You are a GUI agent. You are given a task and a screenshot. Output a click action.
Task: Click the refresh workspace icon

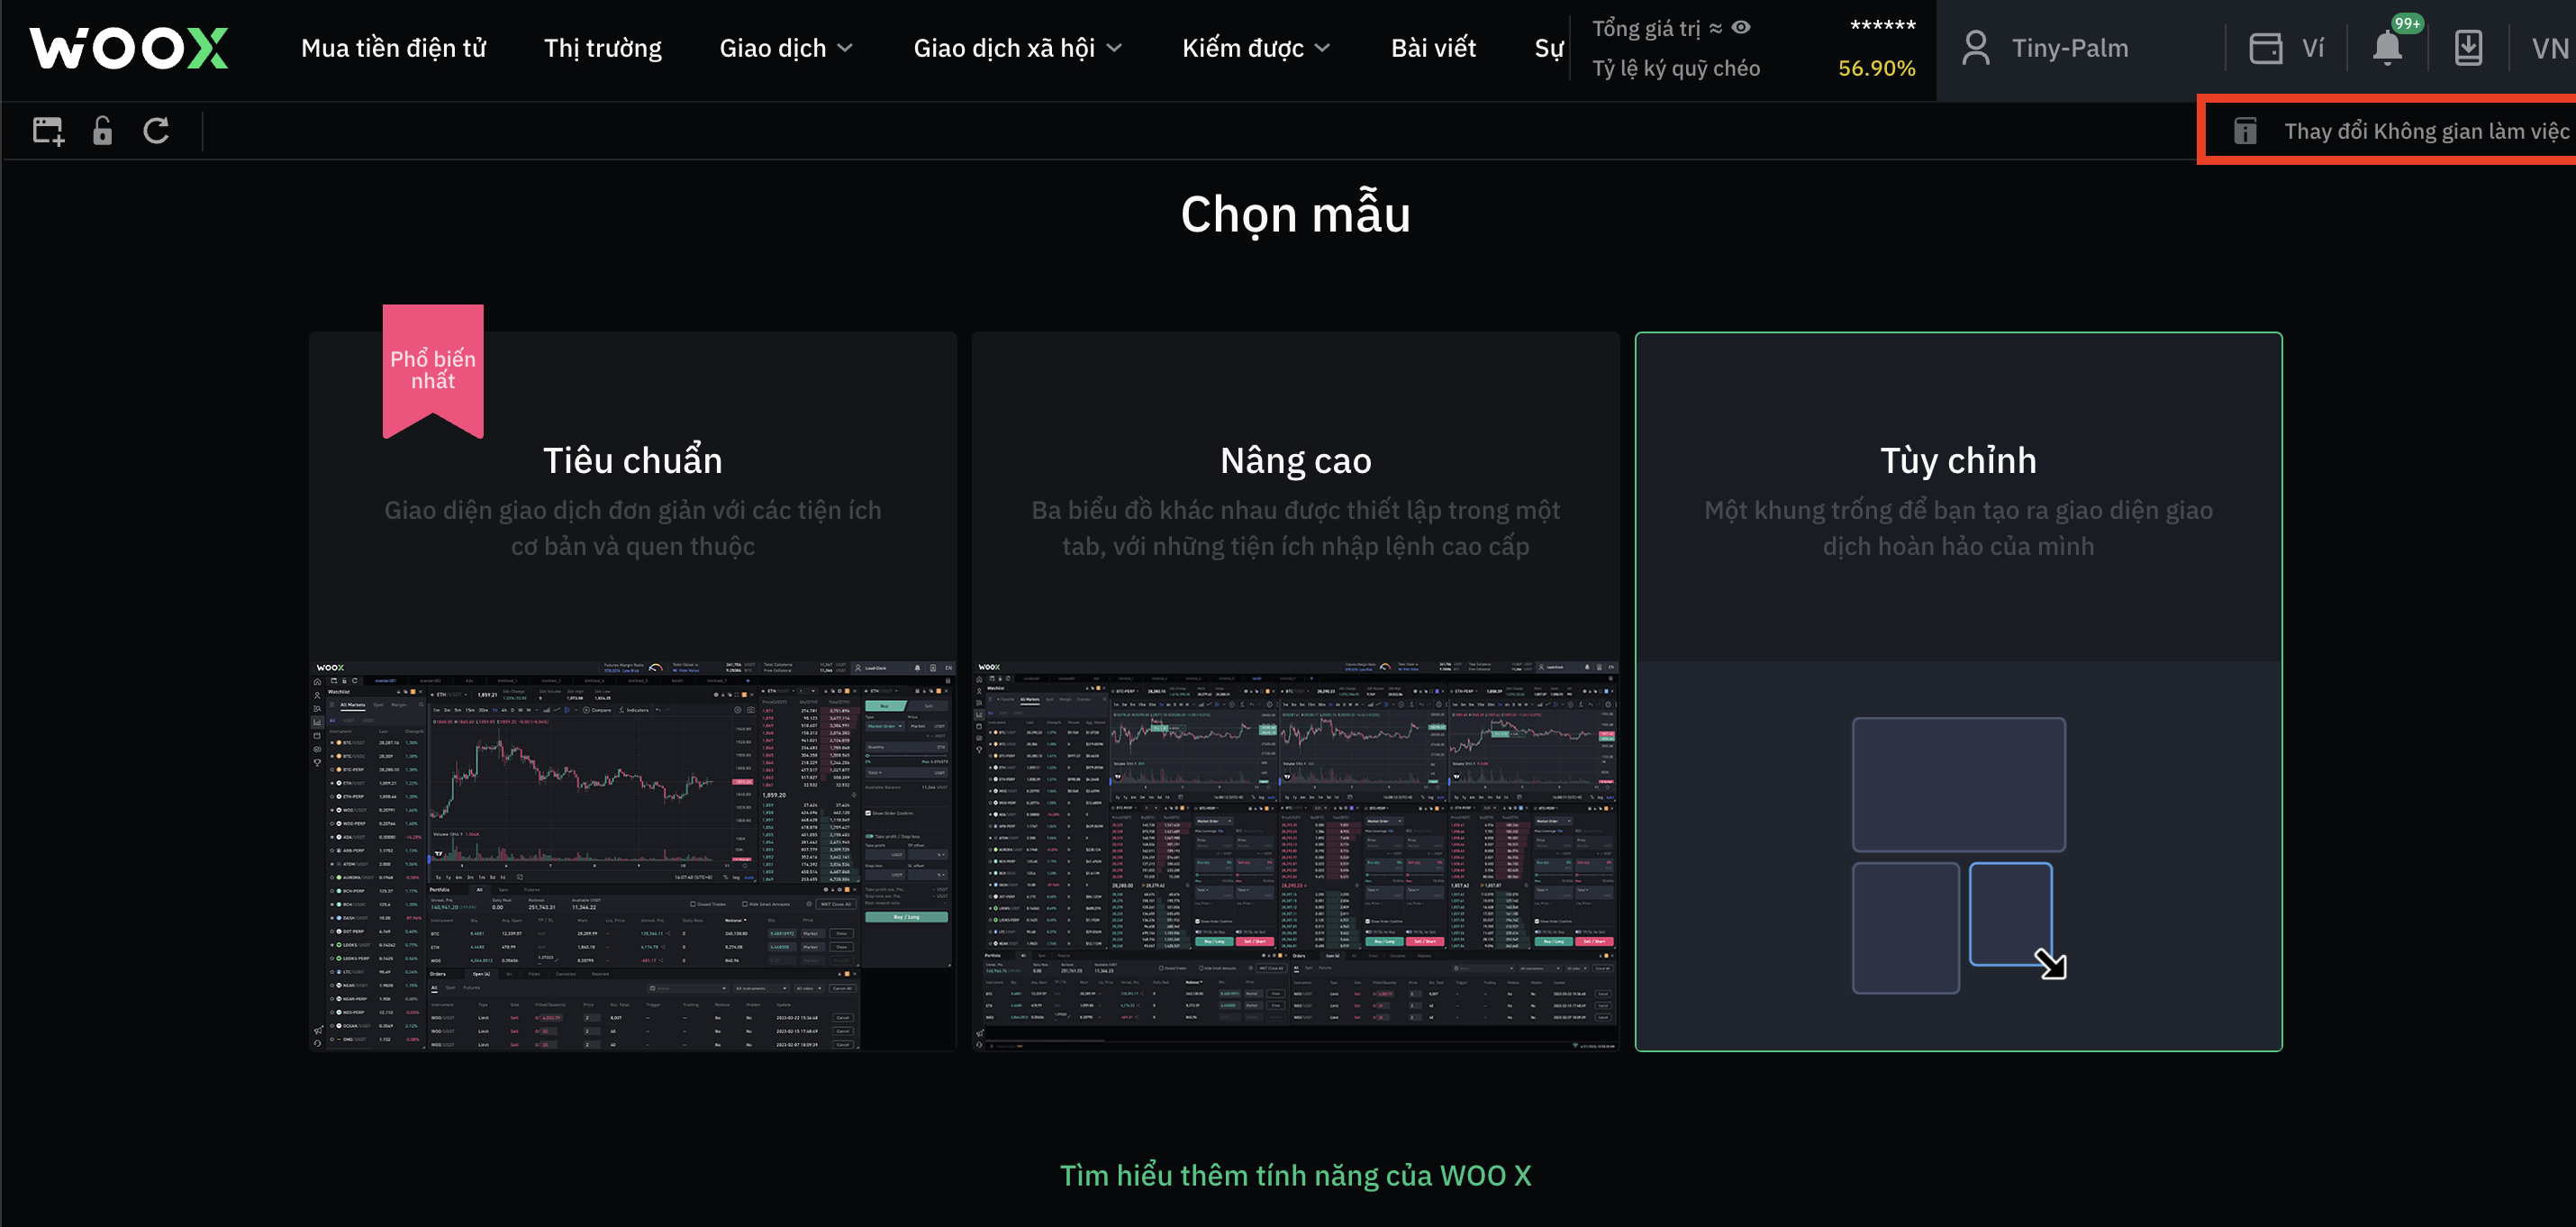click(x=156, y=131)
